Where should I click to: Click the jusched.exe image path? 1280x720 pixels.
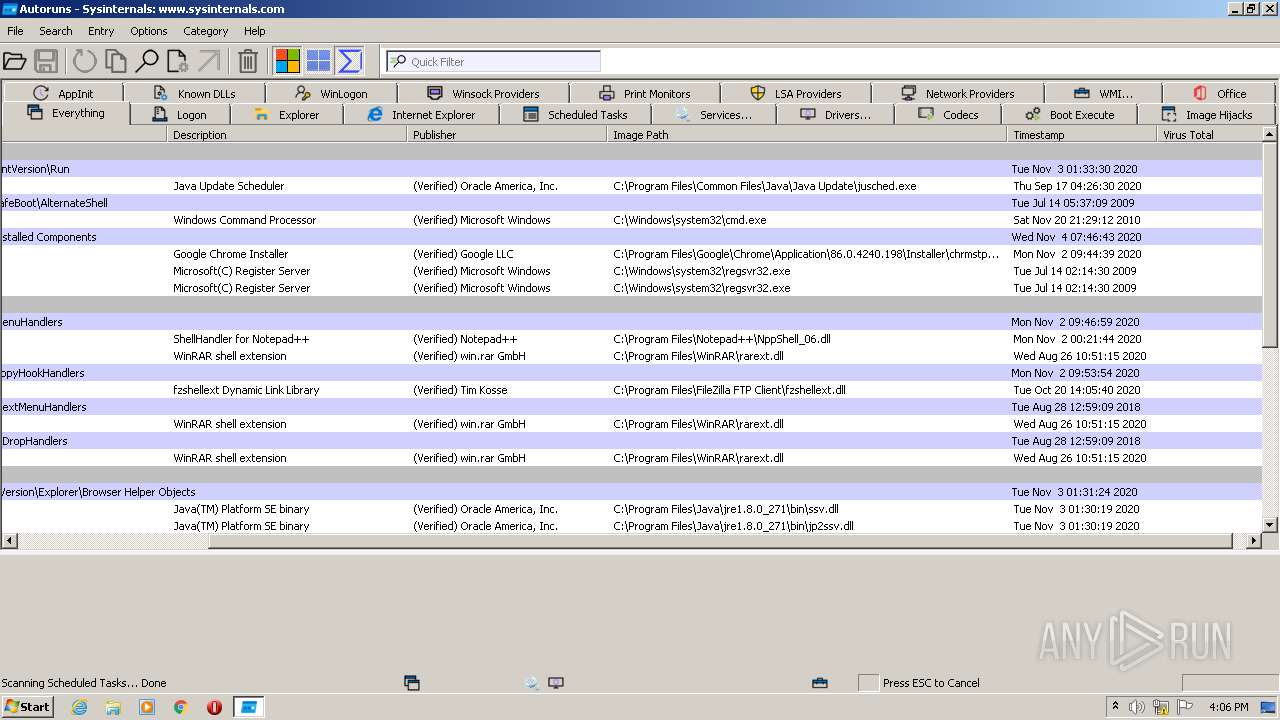tap(764, 186)
